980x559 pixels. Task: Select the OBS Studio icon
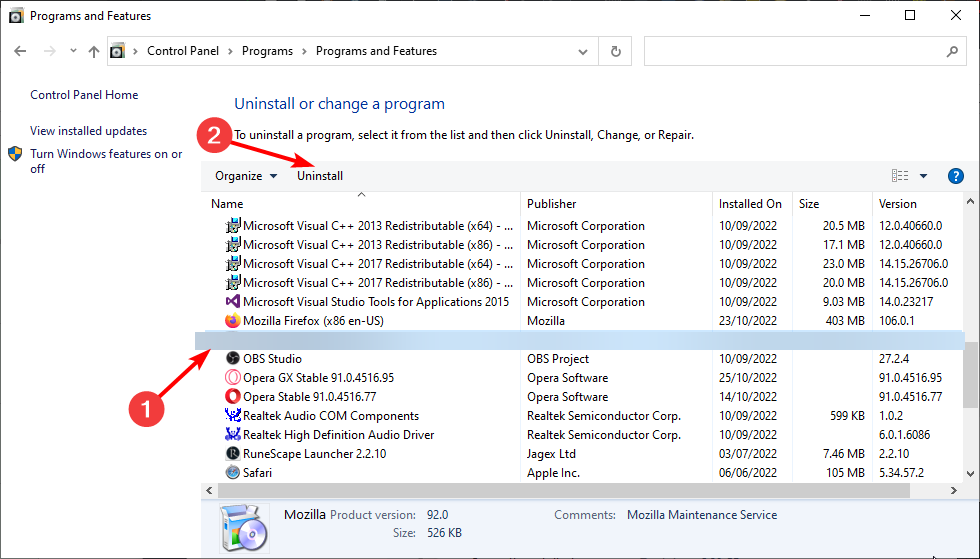[x=232, y=358]
